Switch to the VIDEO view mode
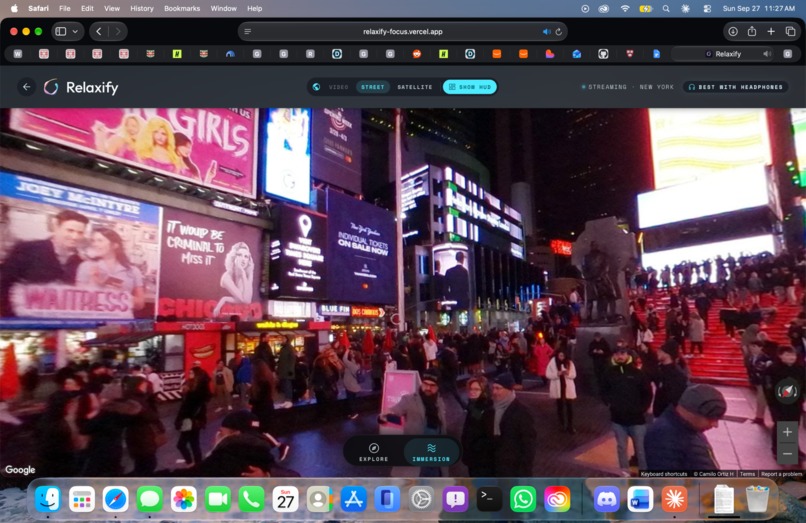 [338, 87]
